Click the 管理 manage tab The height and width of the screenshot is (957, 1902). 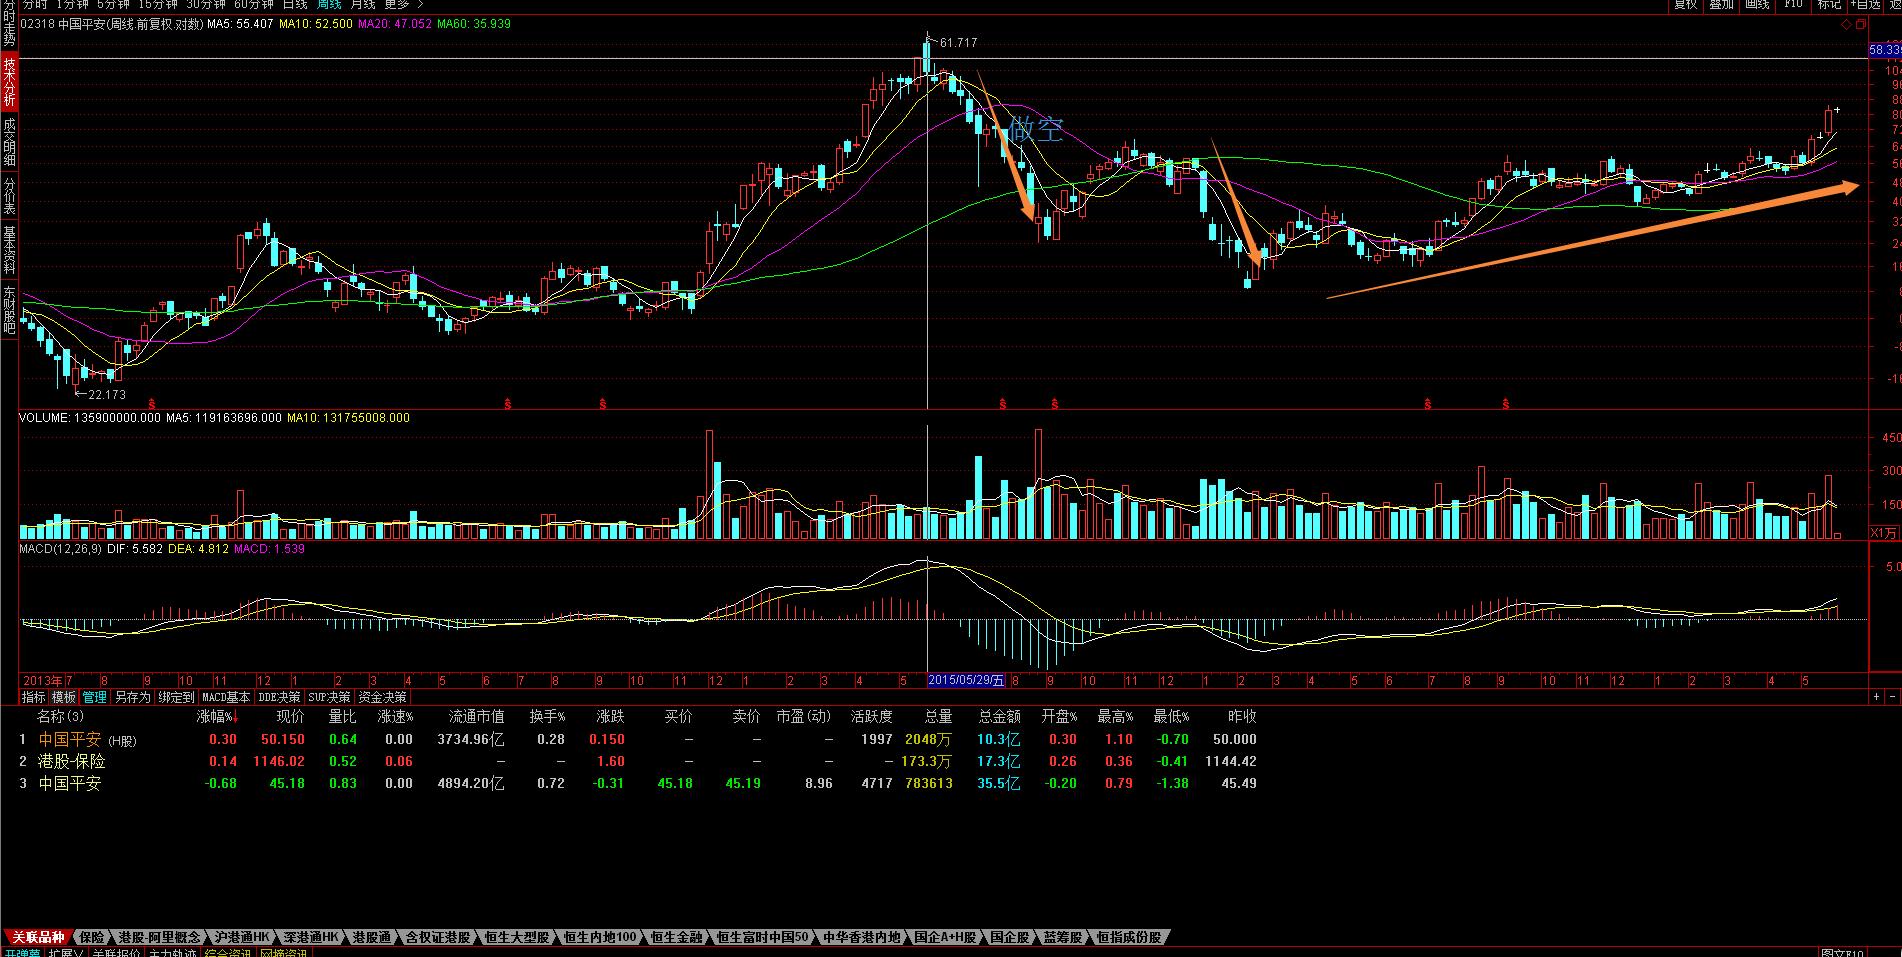tap(95, 697)
